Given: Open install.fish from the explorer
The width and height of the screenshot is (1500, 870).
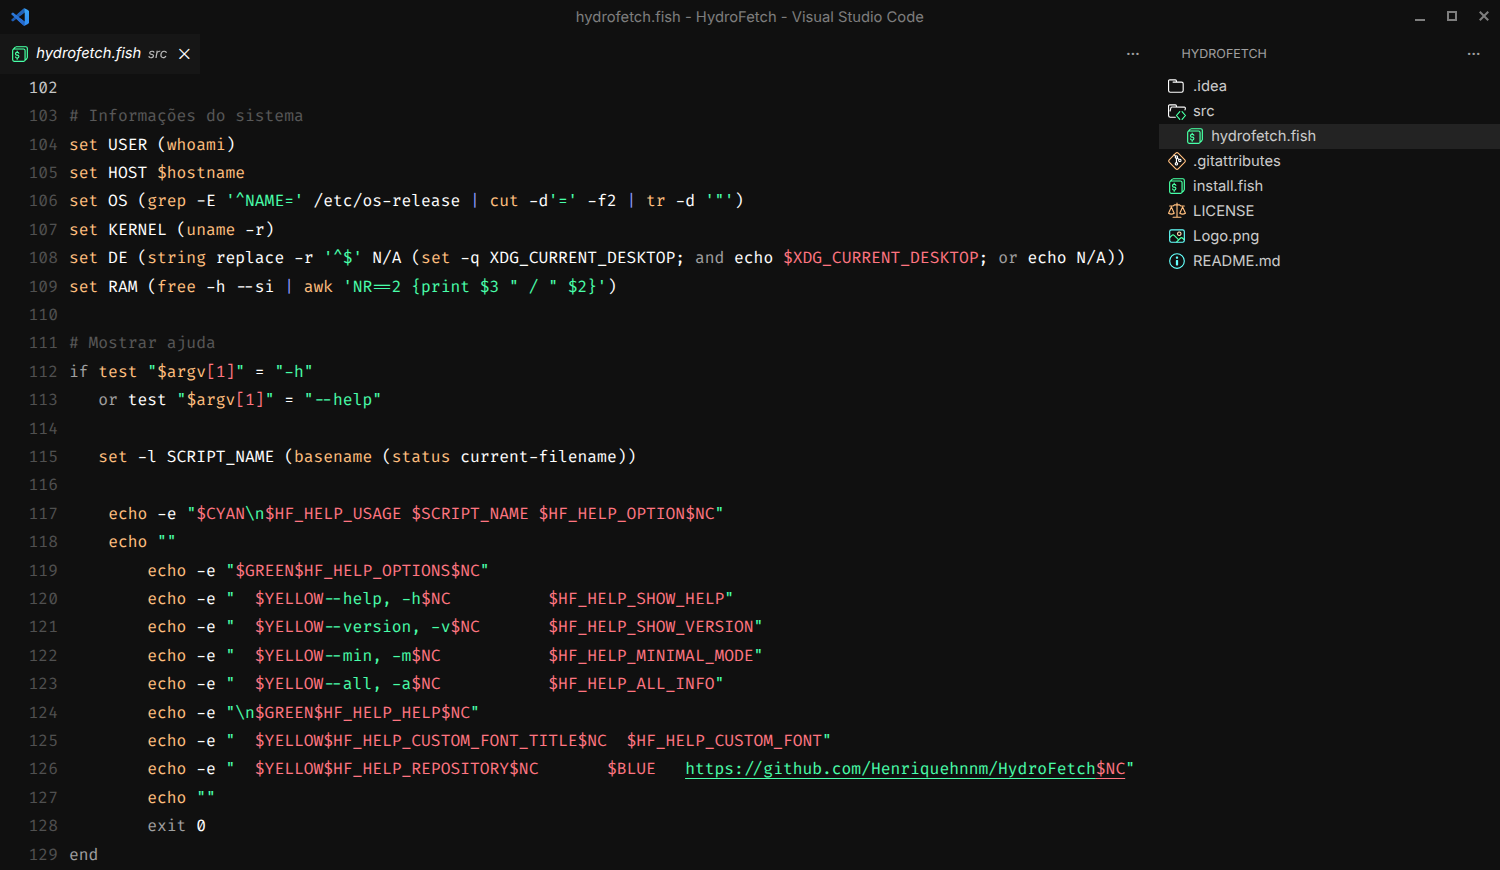Looking at the screenshot, I should pos(1329,186).
